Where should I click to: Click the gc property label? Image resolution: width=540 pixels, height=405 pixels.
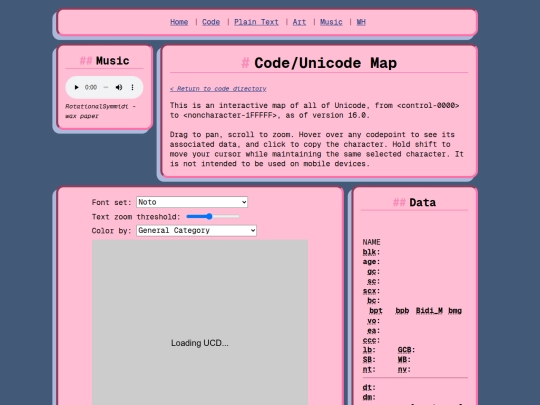373,272
